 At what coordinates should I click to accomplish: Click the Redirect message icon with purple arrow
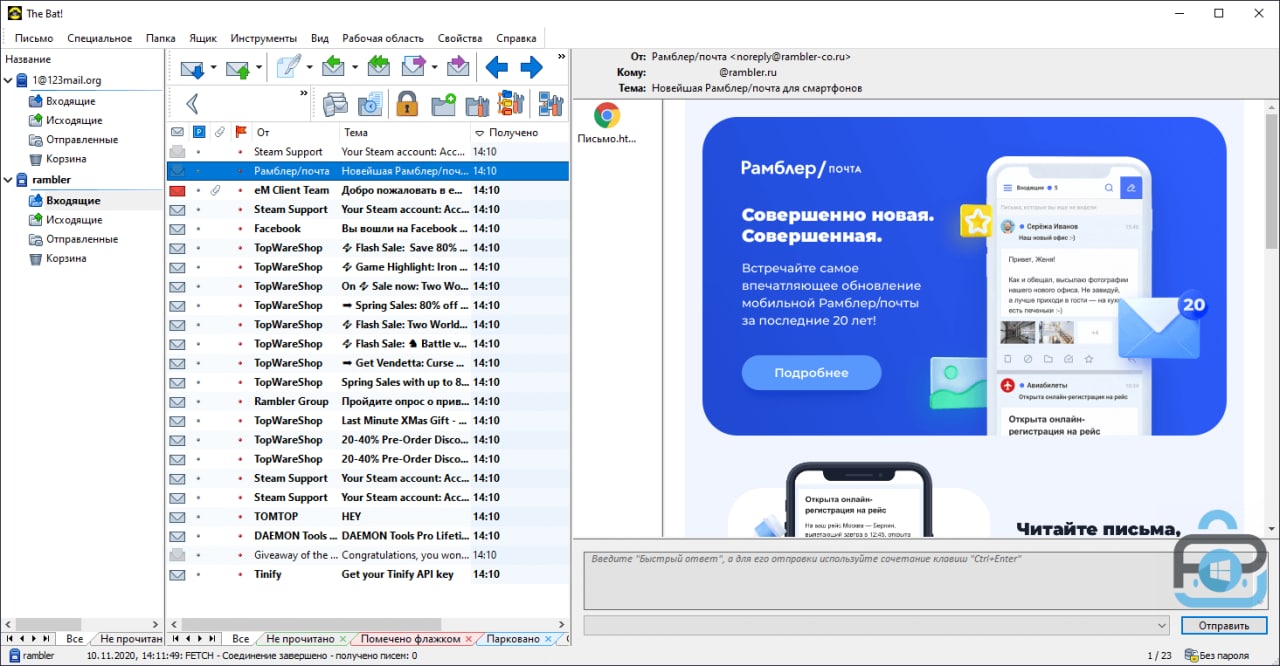tap(458, 67)
